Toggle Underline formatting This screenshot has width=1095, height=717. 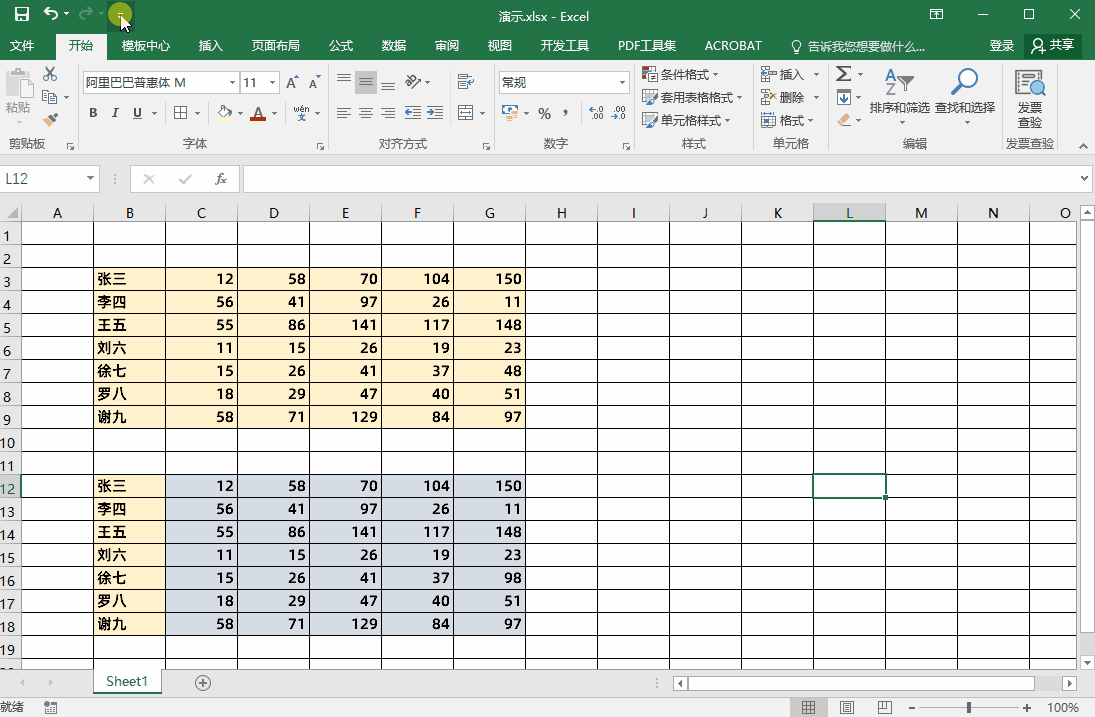pyautogui.click(x=138, y=113)
